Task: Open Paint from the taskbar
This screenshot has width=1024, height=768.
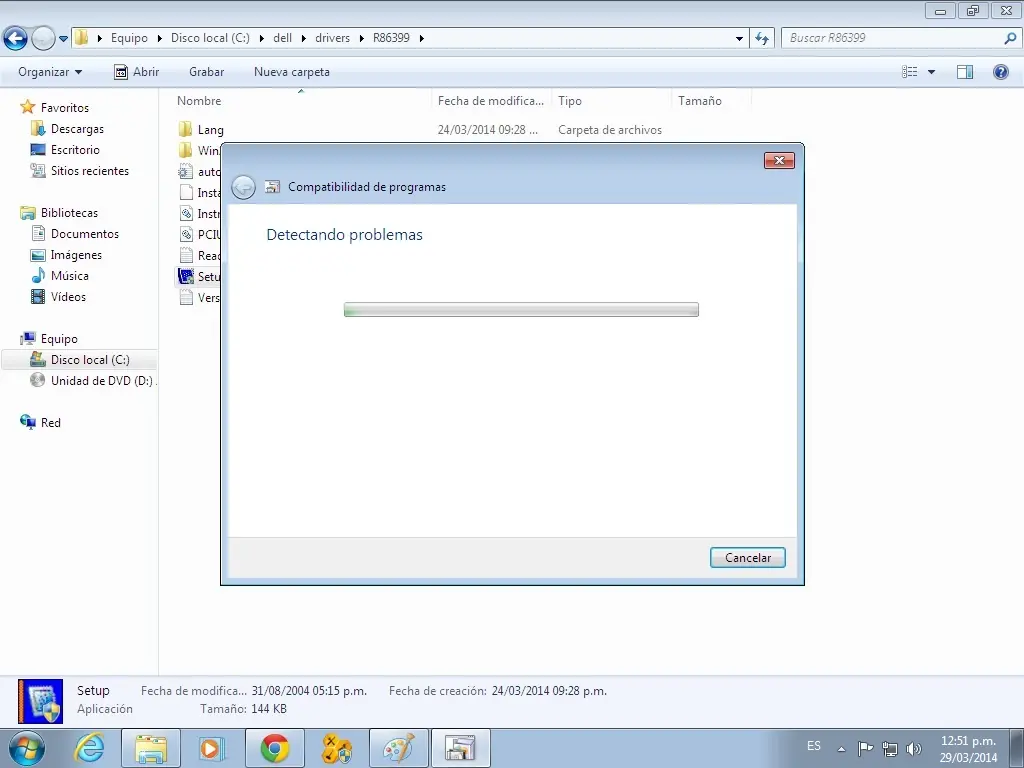Action: [398, 748]
